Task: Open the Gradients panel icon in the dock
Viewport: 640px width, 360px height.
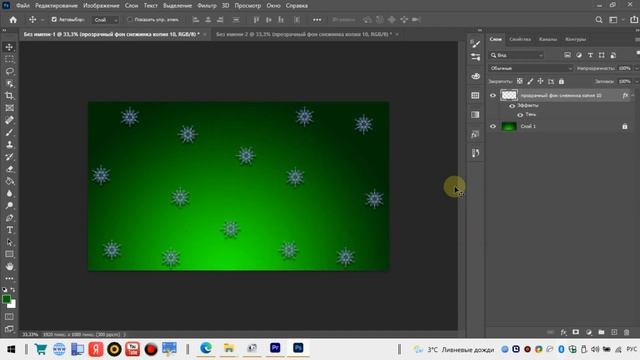Action: [475, 115]
